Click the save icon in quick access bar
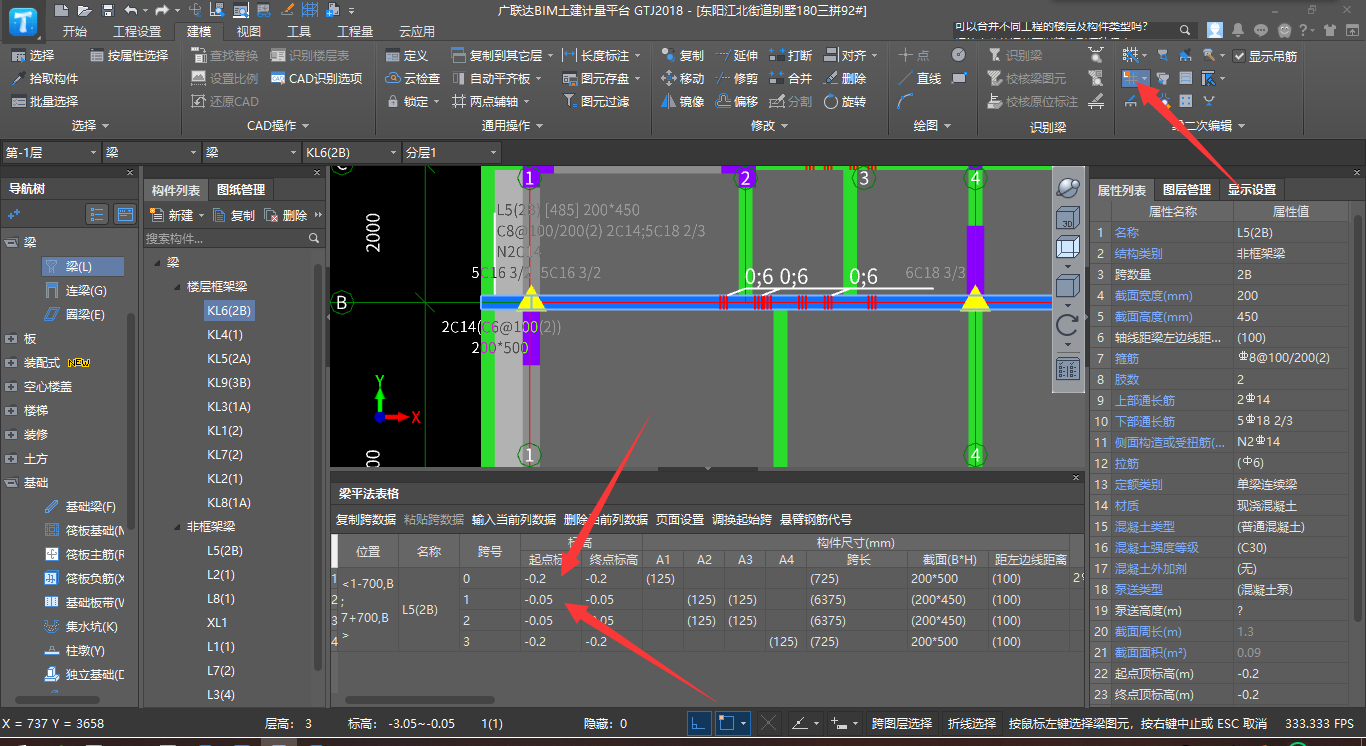The width and height of the screenshot is (1366, 746). pyautogui.click(x=107, y=10)
